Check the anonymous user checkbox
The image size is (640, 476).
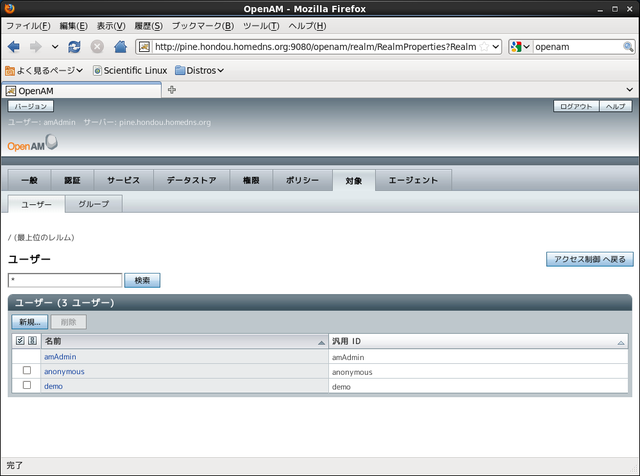pos(27,371)
